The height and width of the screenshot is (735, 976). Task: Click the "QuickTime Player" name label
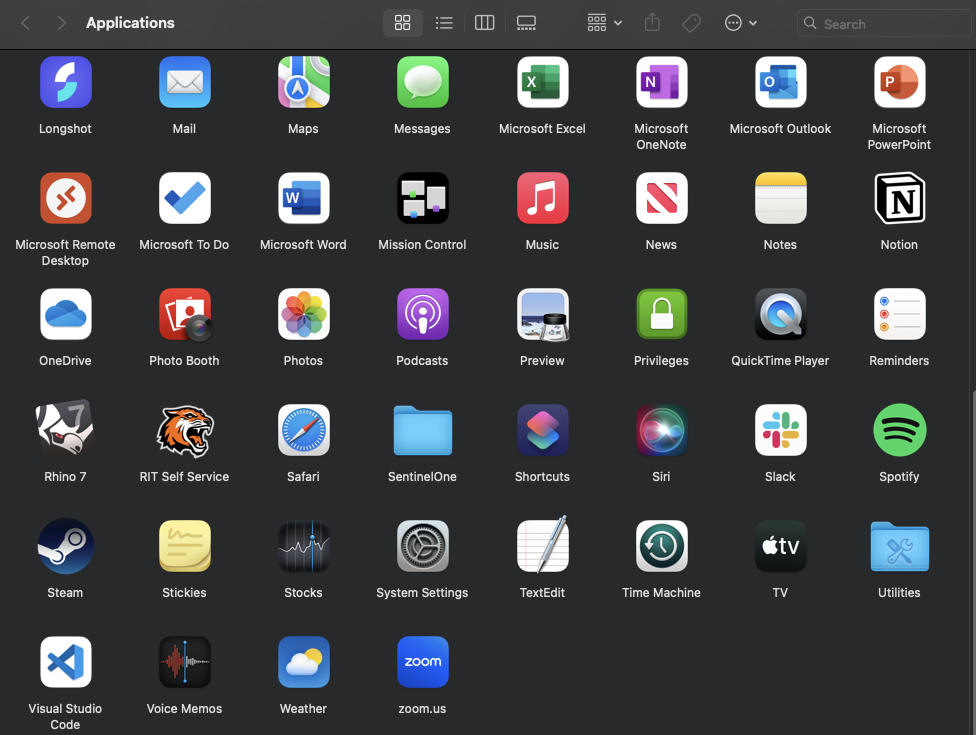point(780,361)
